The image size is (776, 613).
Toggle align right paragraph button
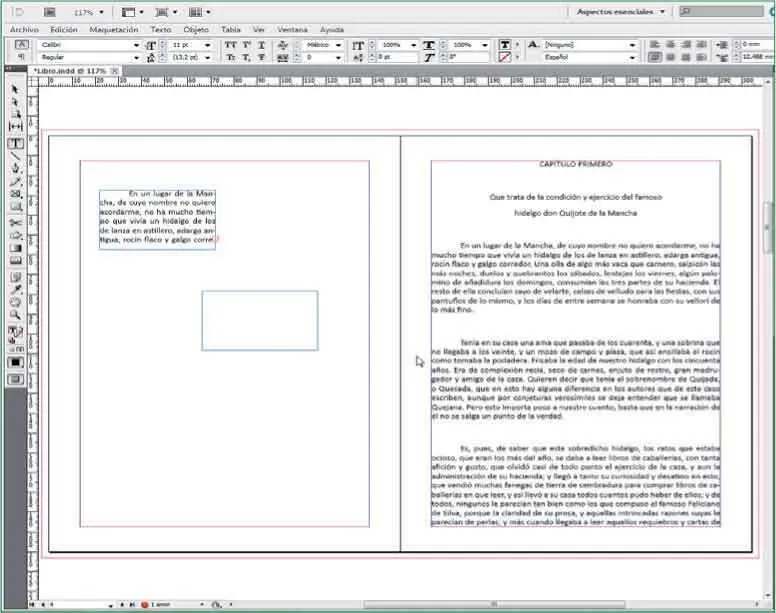tap(686, 45)
